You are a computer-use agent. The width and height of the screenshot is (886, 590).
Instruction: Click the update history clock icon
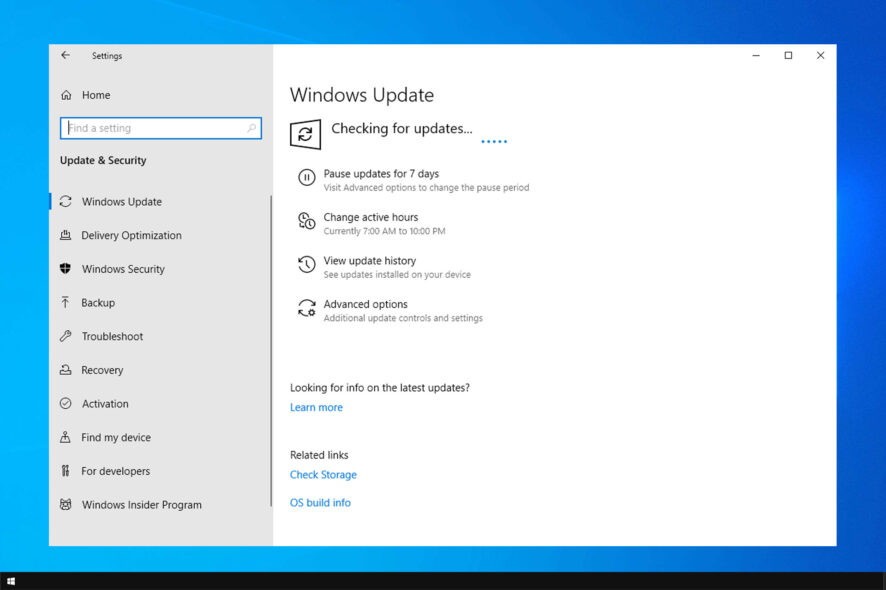(x=306, y=264)
